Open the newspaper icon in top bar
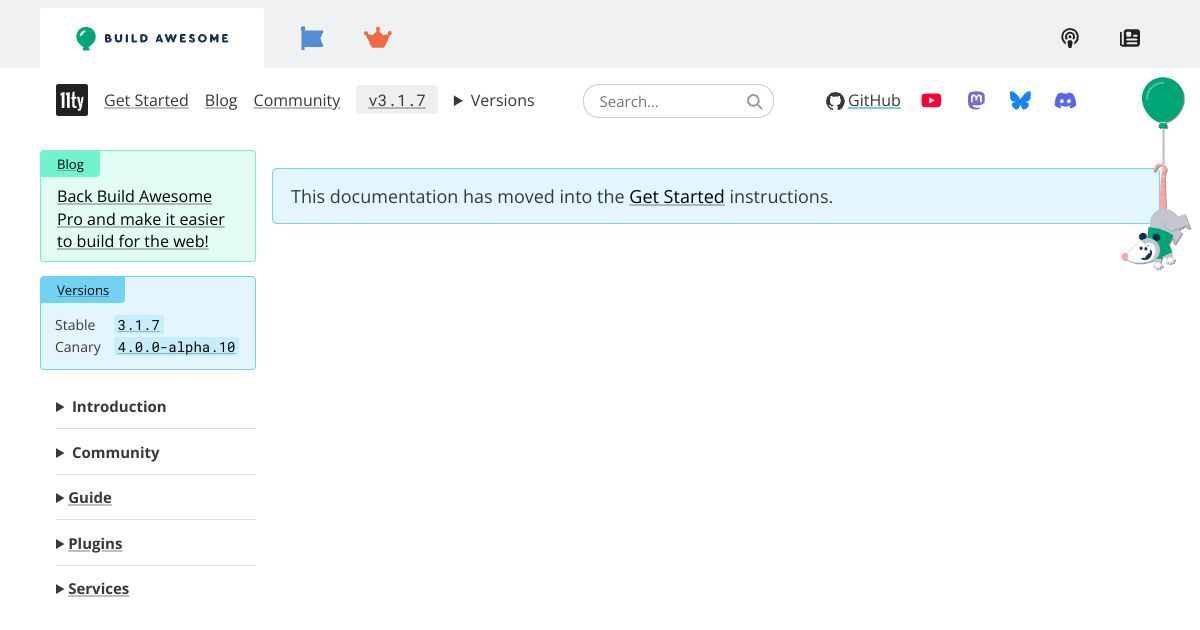The height and width of the screenshot is (630, 1200). click(1130, 38)
